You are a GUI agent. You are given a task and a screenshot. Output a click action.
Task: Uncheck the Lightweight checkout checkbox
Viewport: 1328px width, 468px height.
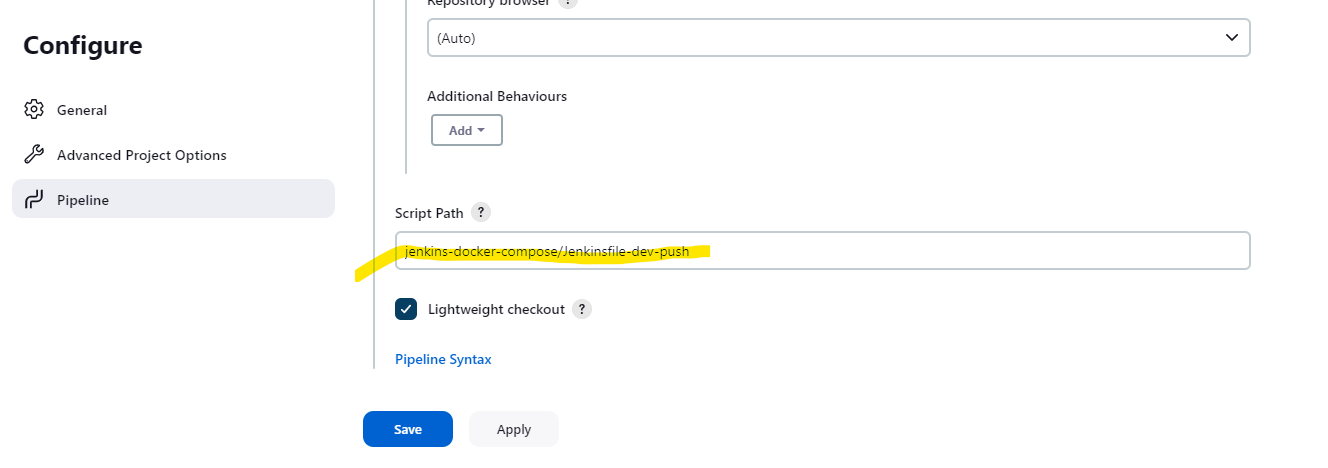pyautogui.click(x=406, y=309)
